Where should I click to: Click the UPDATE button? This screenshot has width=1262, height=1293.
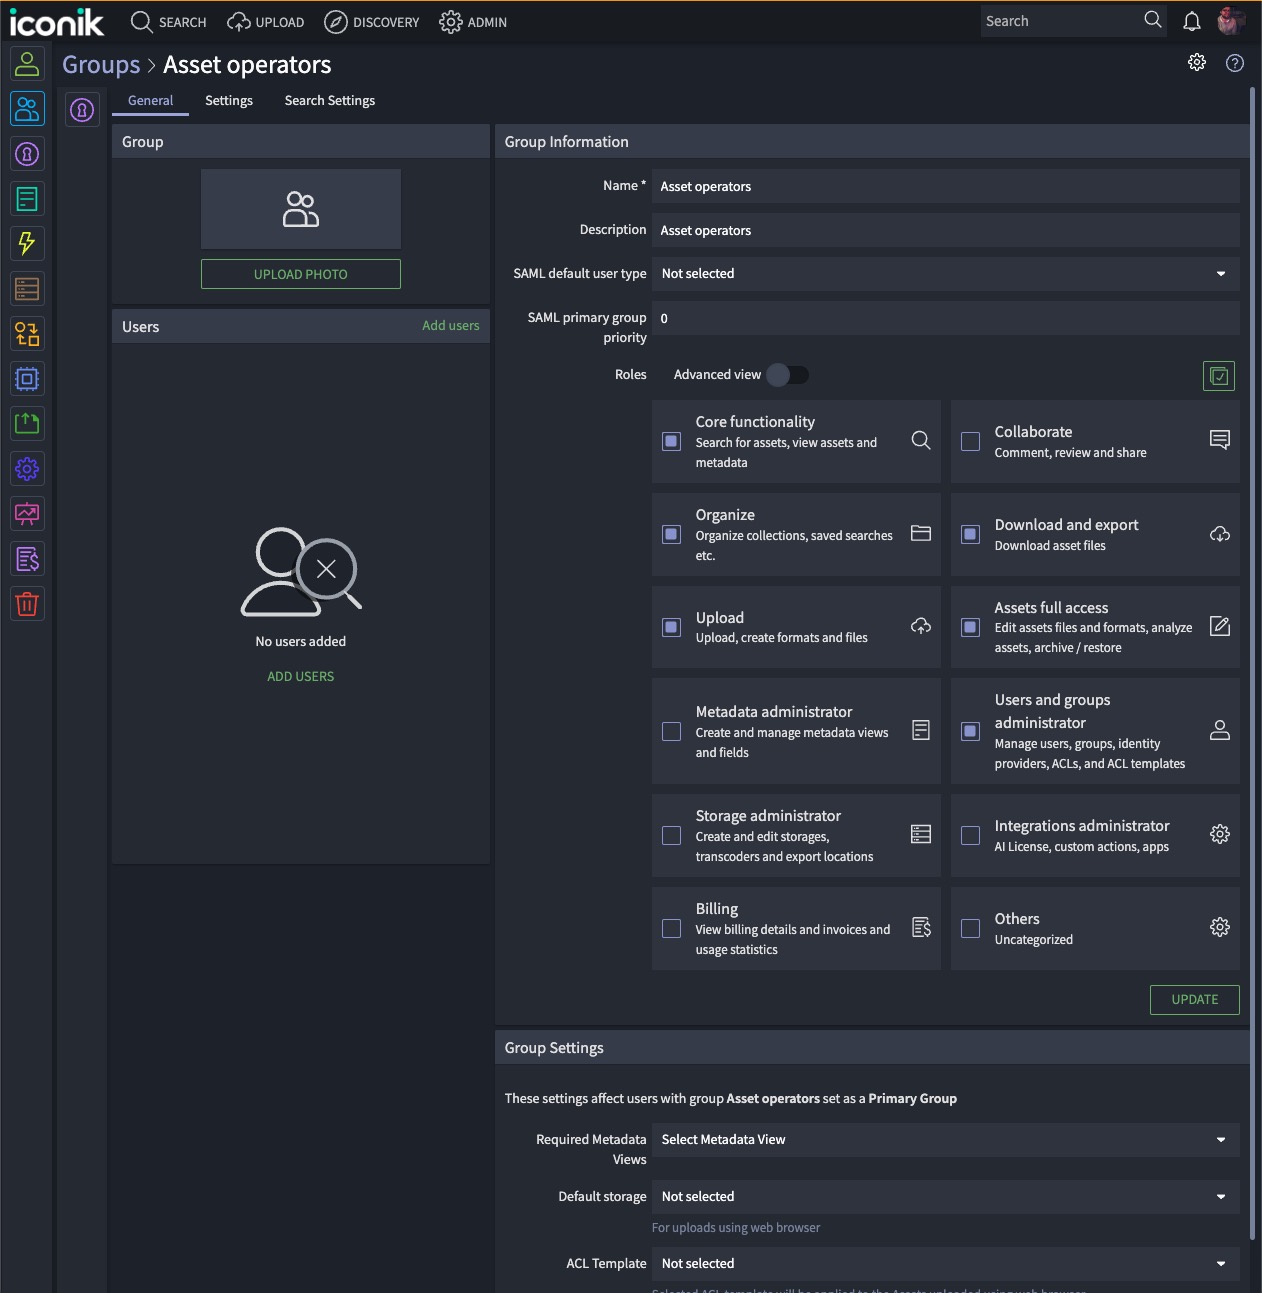coord(1194,999)
